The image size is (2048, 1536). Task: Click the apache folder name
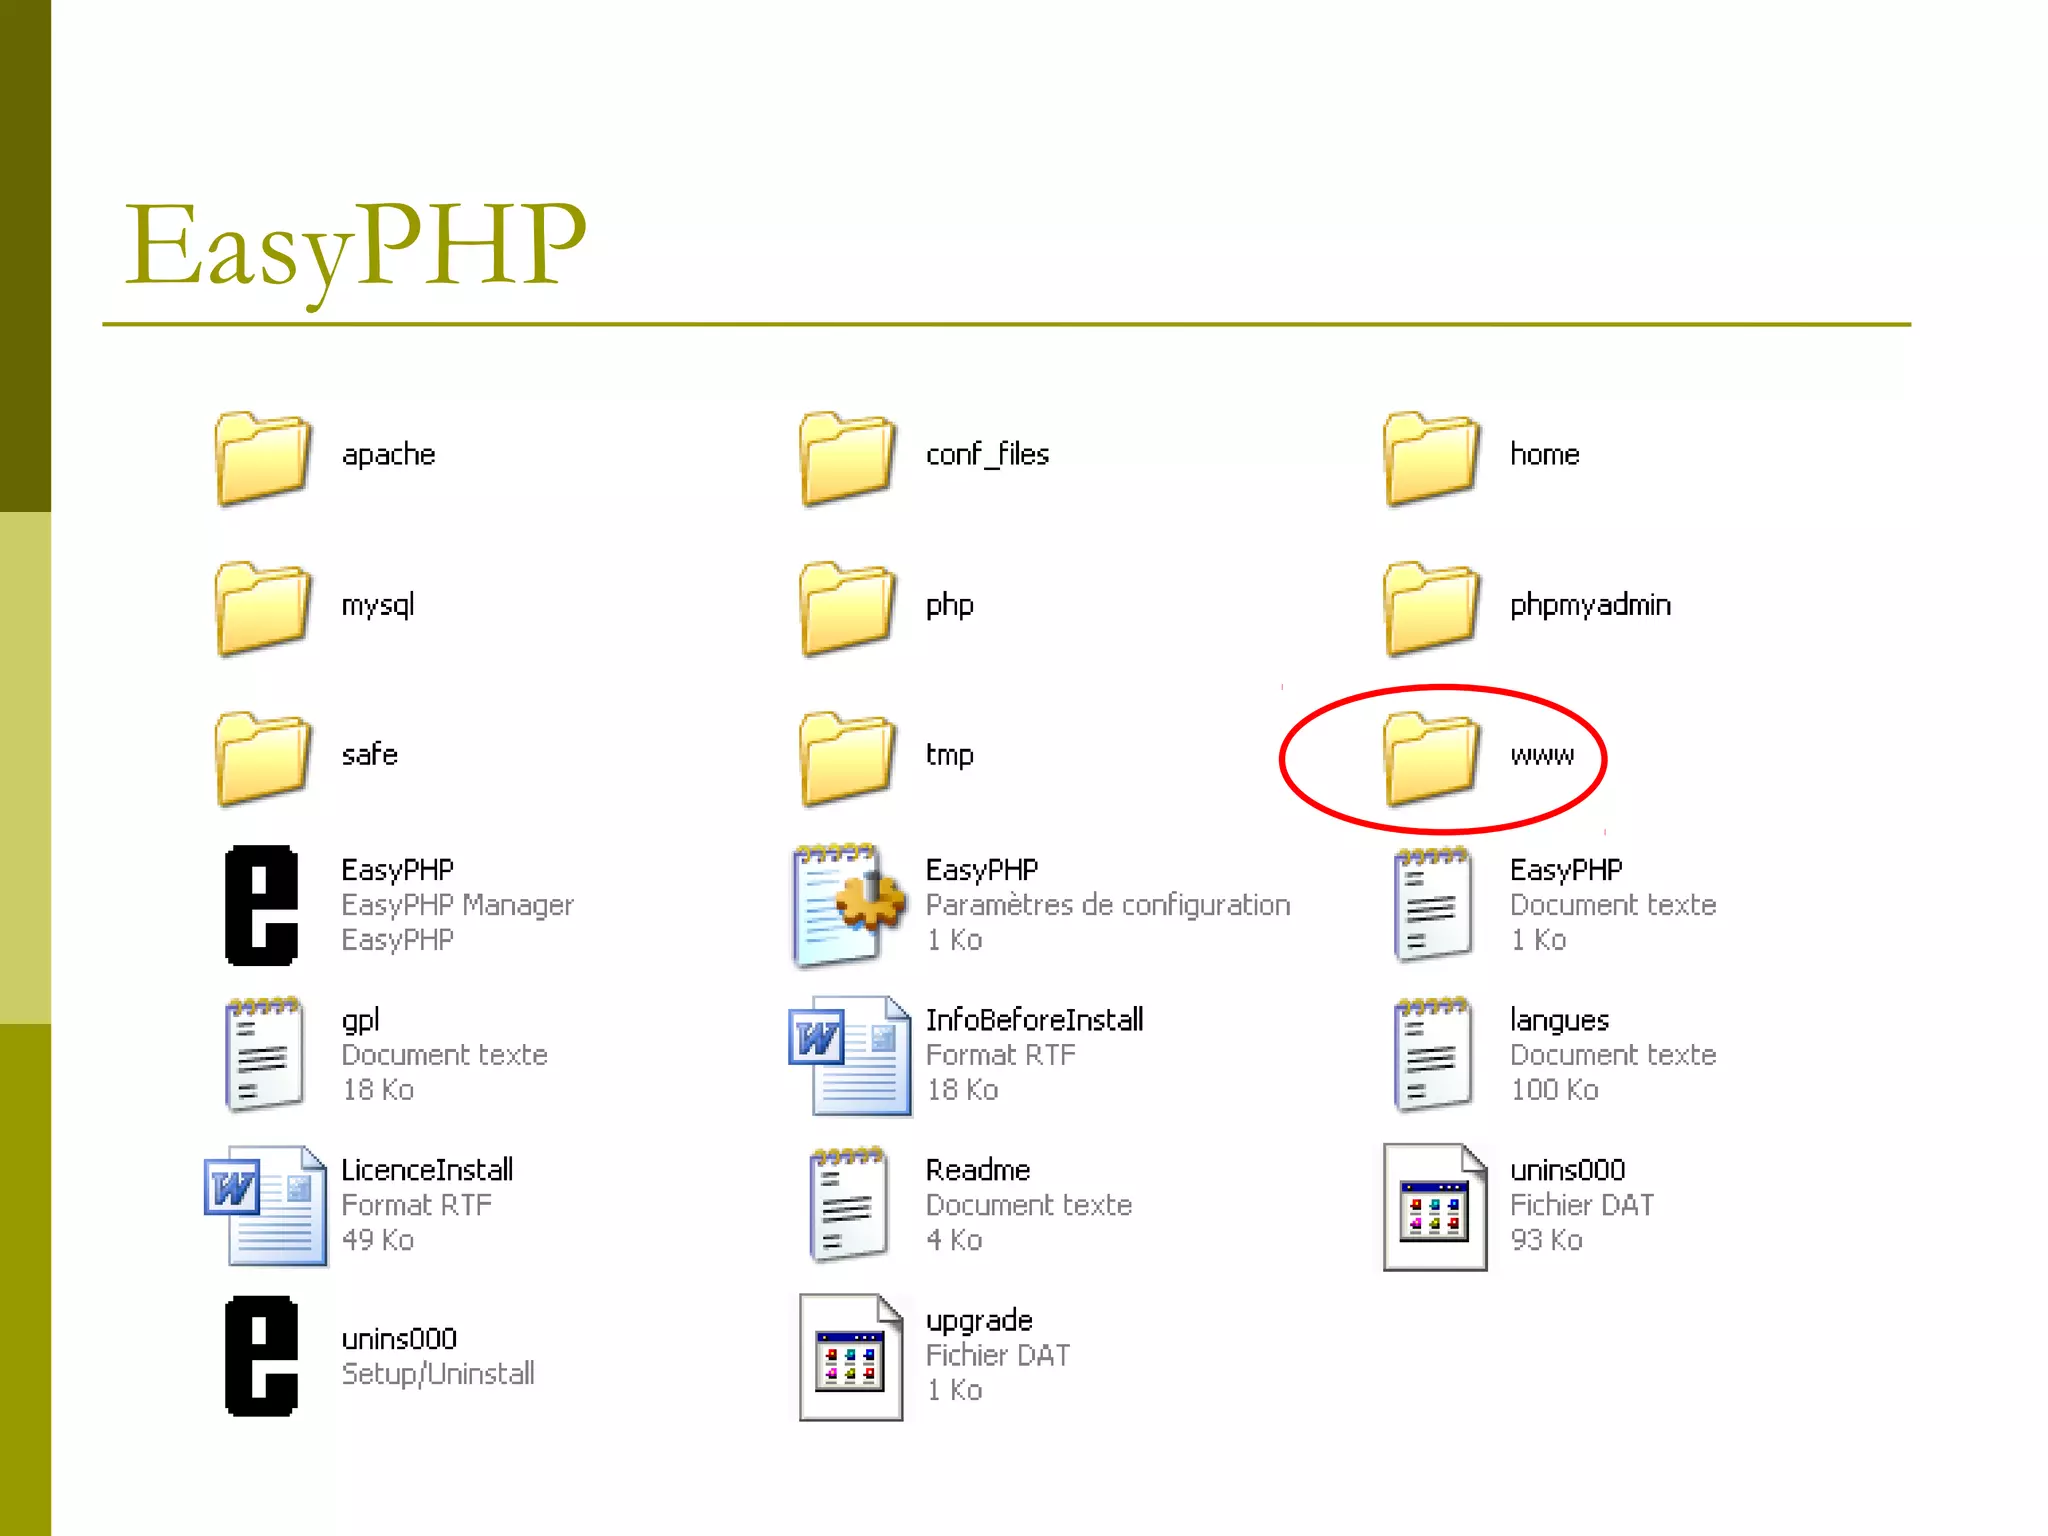point(388,455)
